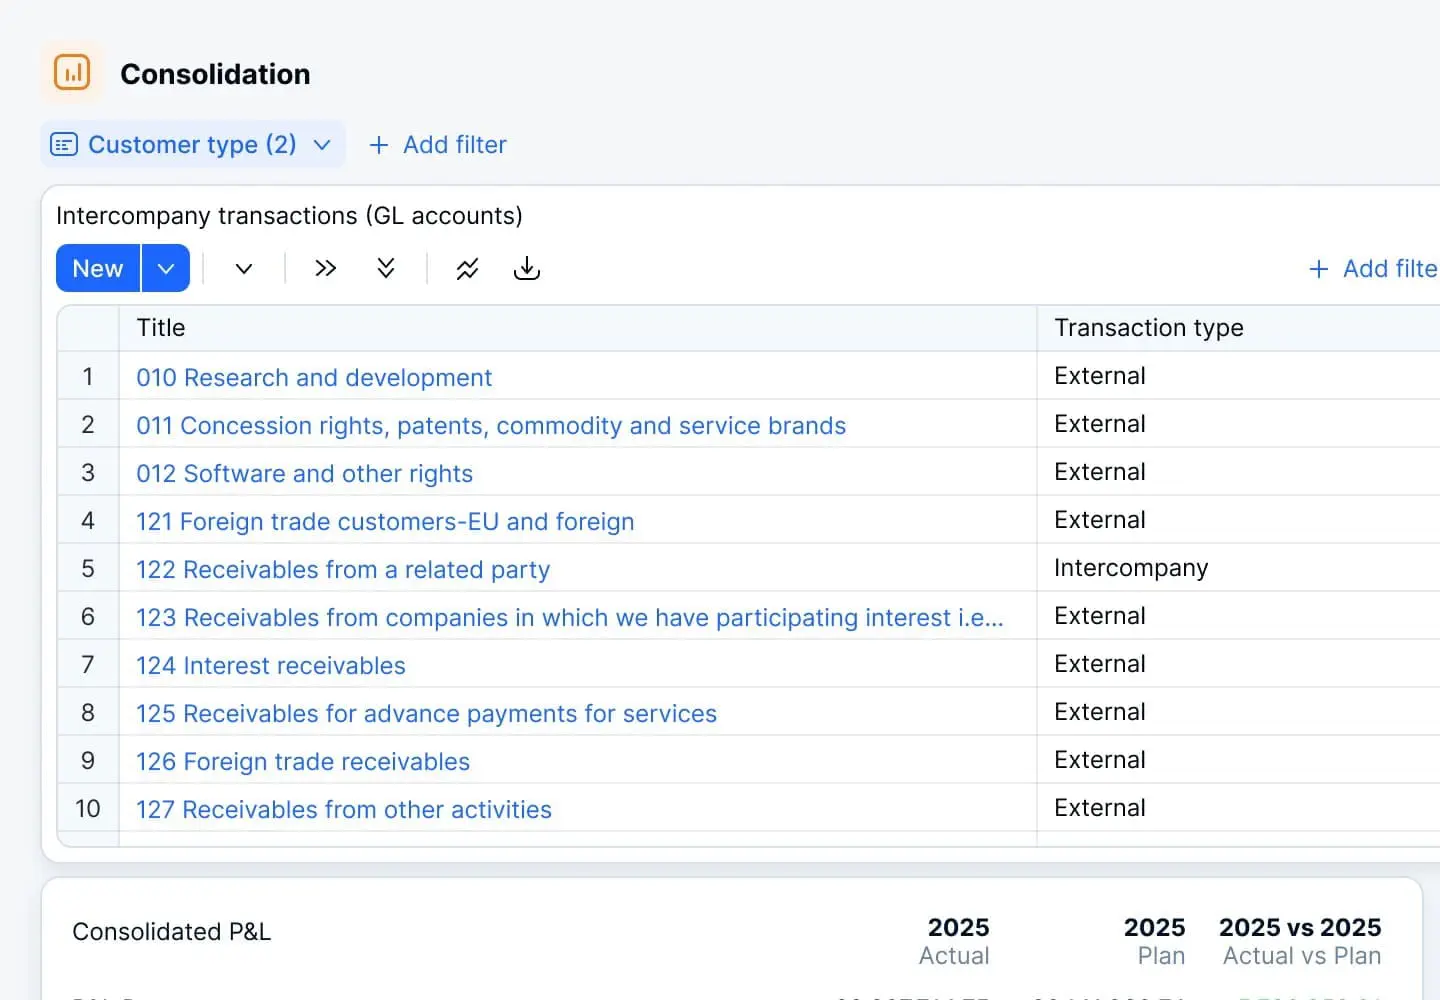Click the double-down chevron expand all icon

tap(386, 268)
